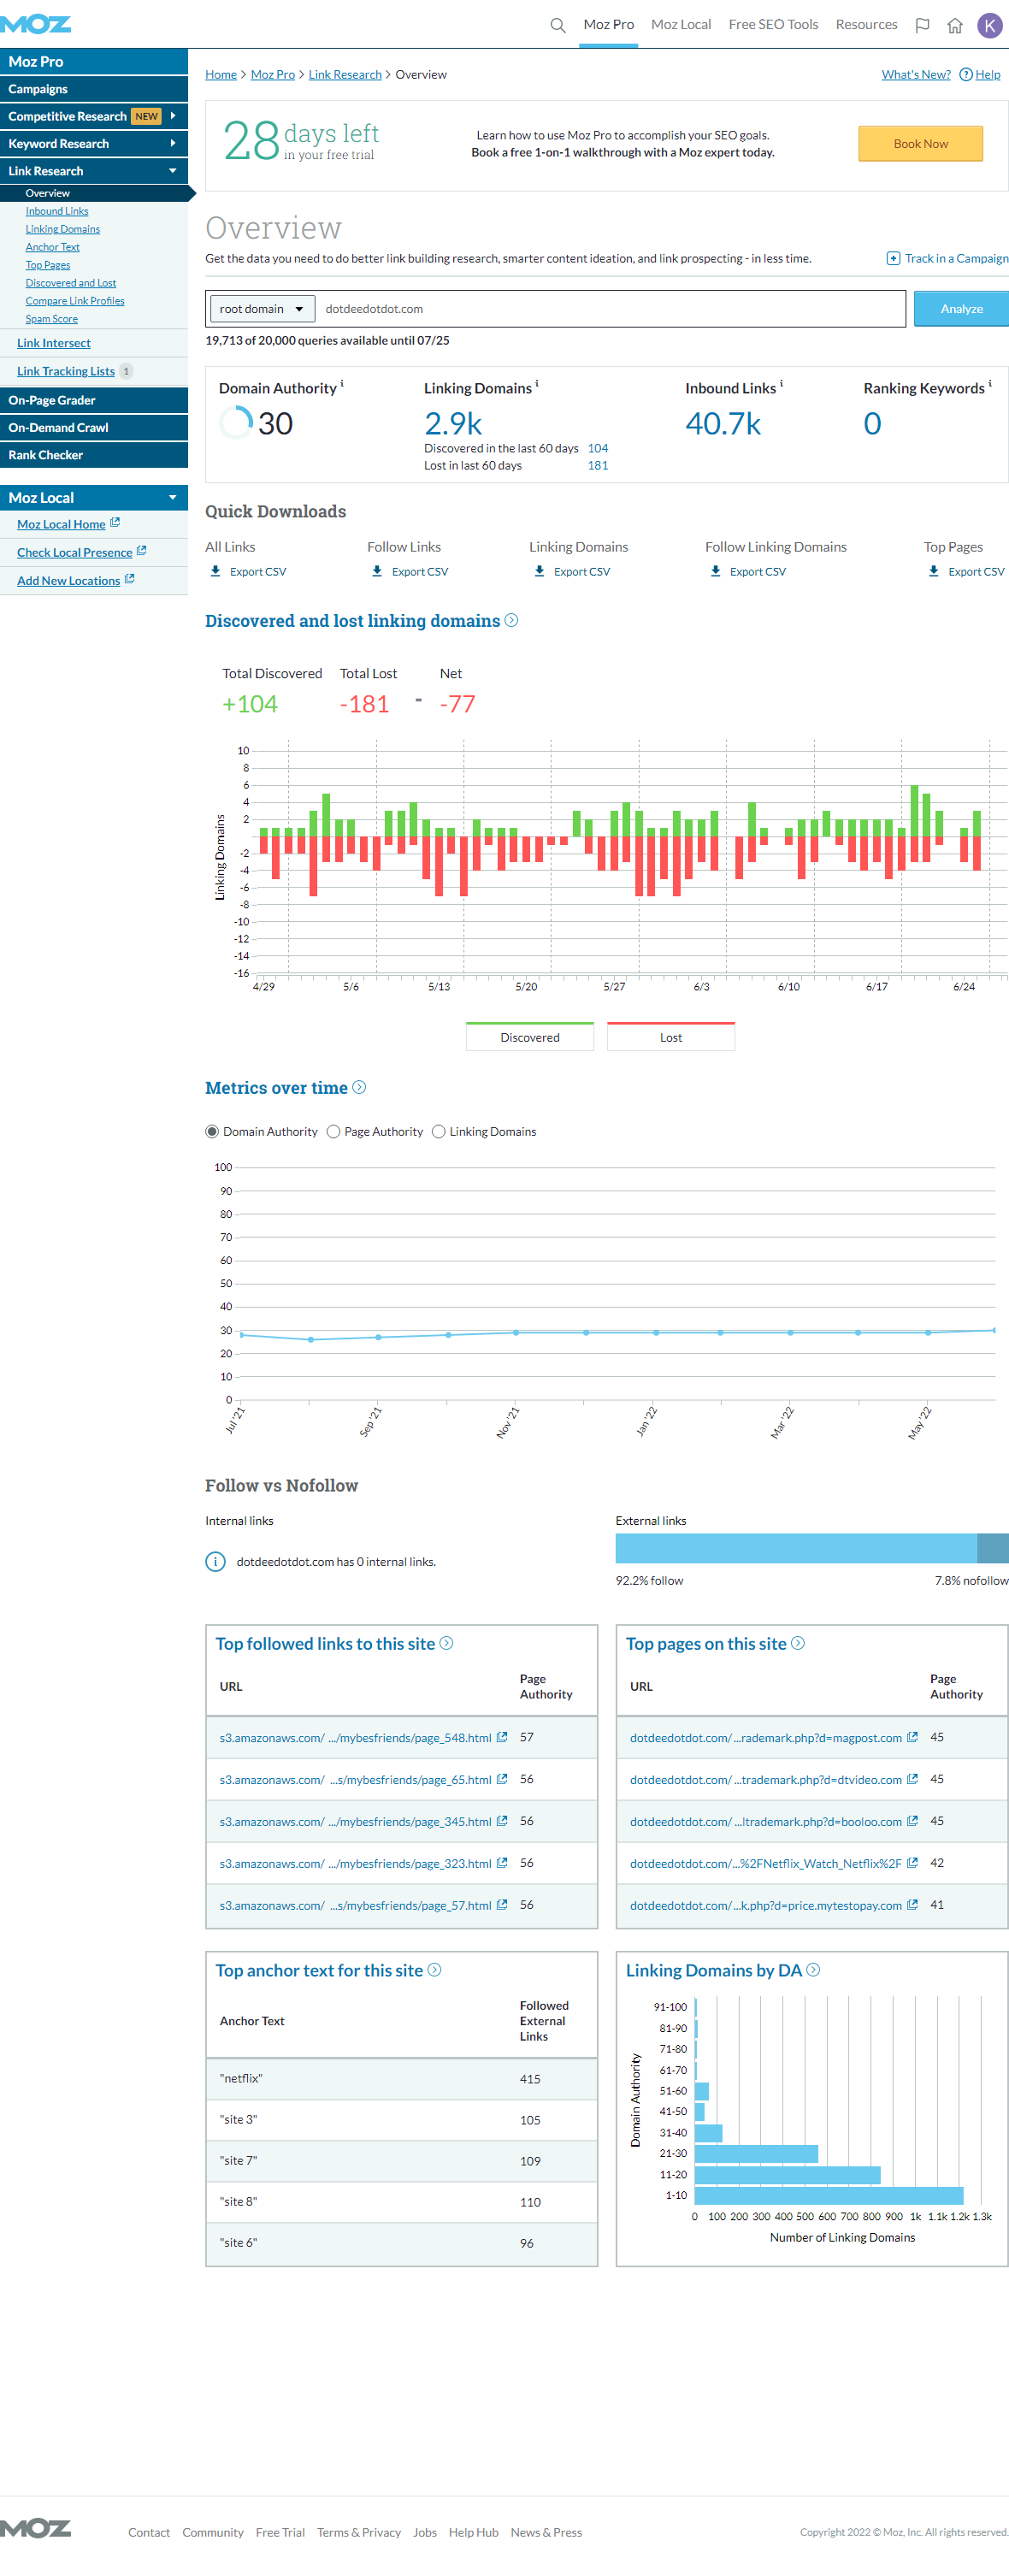
Task: Toggle the Discovered legend series
Action: click(530, 1036)
